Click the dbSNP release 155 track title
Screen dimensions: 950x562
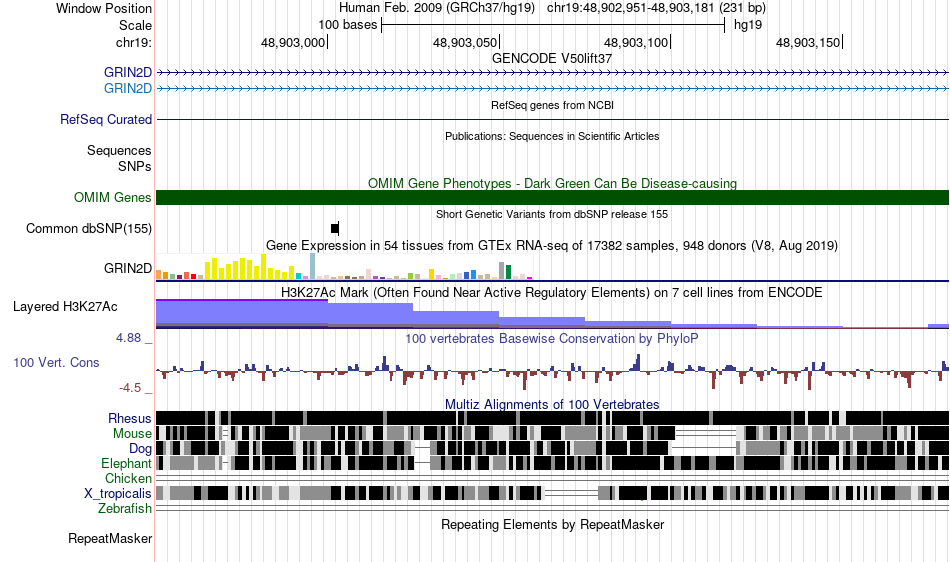click(552, 214)
